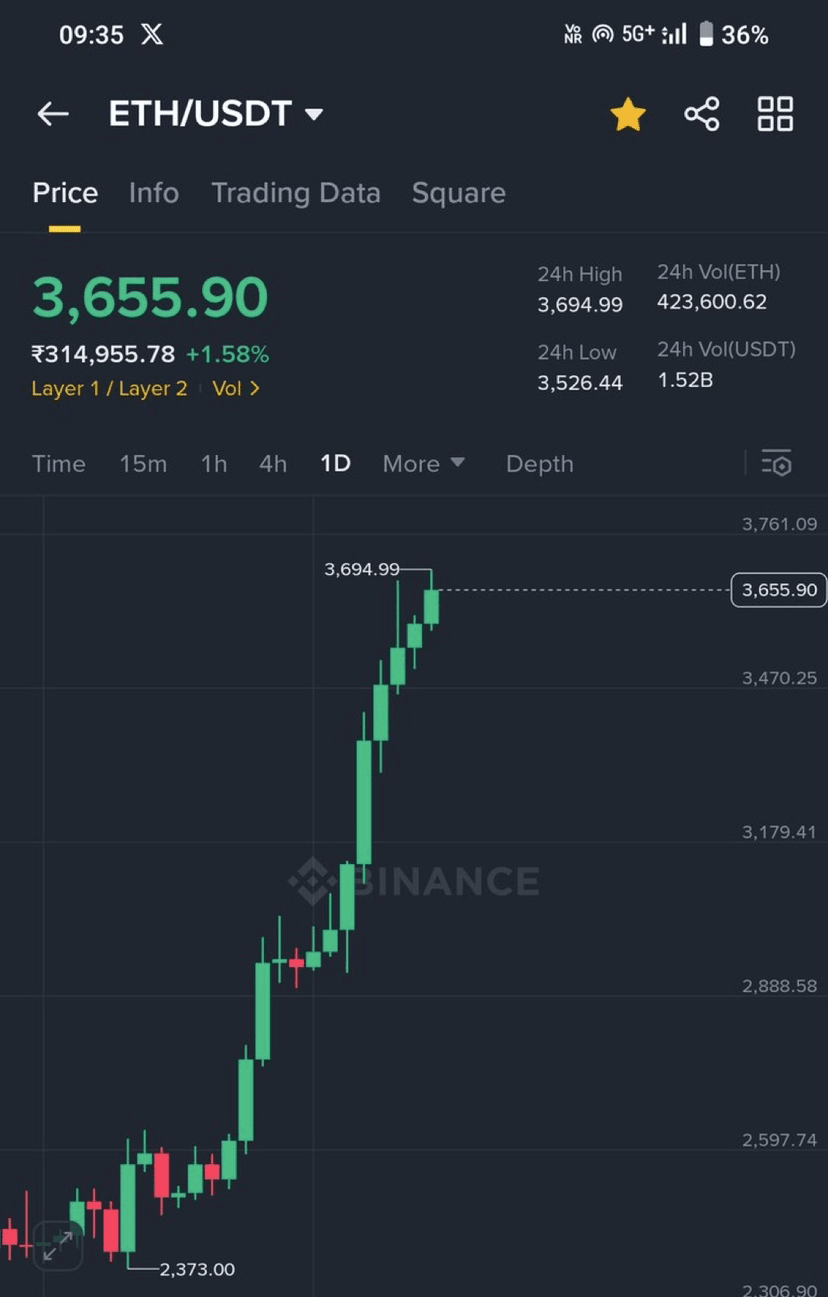Show the Depth chart
The width and height of the screenshot is (828, 1297).
[540, 464]
